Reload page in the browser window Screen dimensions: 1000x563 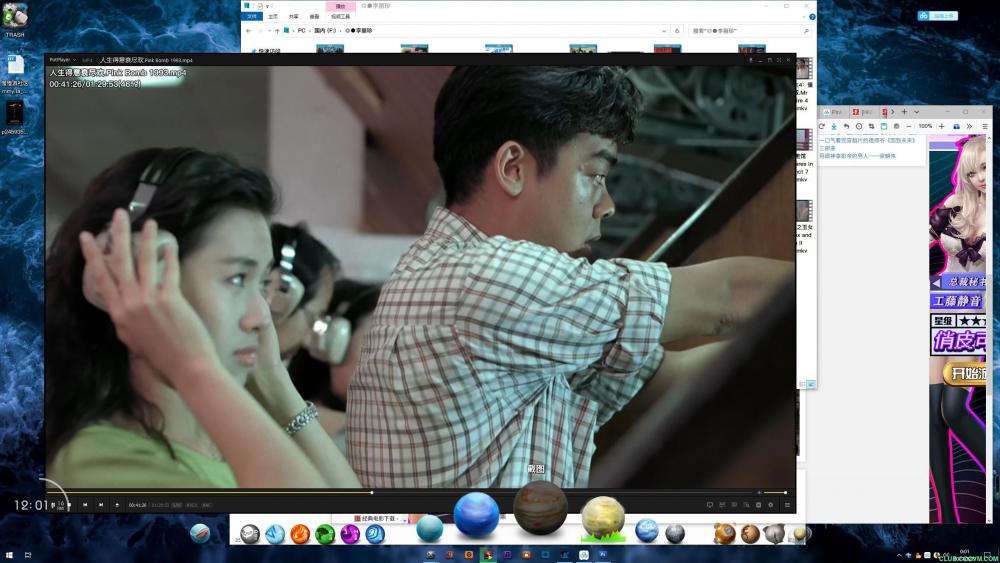pyautogui.click(x=822, y=126)
